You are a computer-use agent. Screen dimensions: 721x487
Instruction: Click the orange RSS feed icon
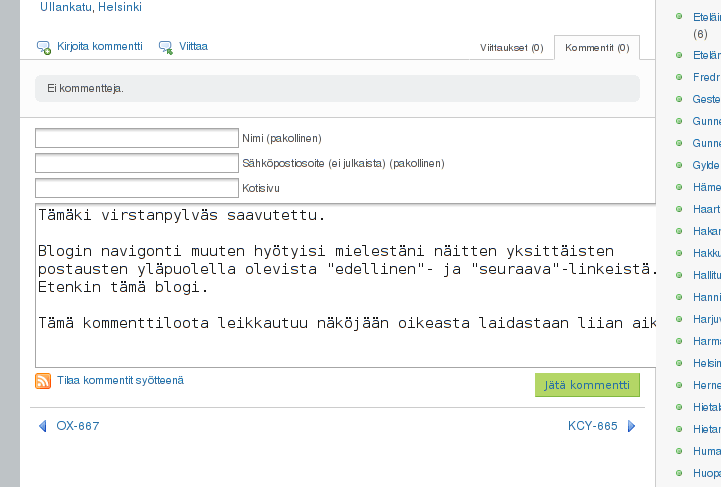[x=43, y=381]
